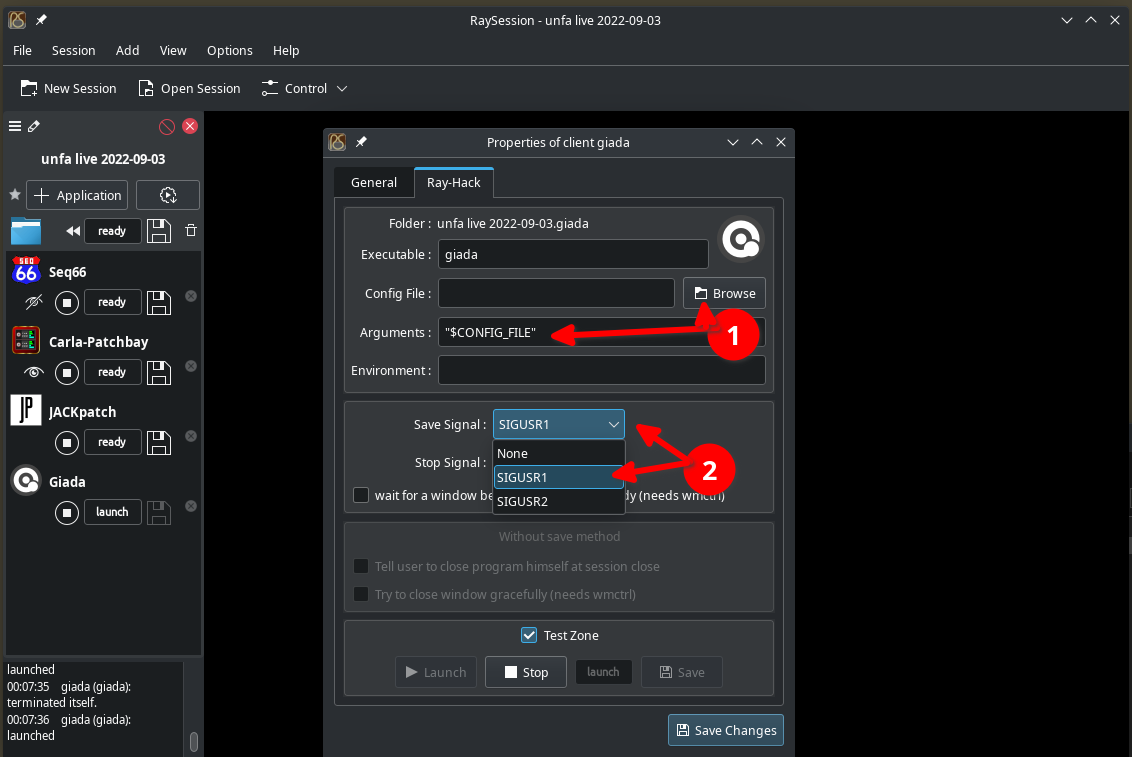The height and width of the screenshot is (757, 1132).
Task: Select SIGUSR1 from the dropdown list
Action: pos(559,477)
